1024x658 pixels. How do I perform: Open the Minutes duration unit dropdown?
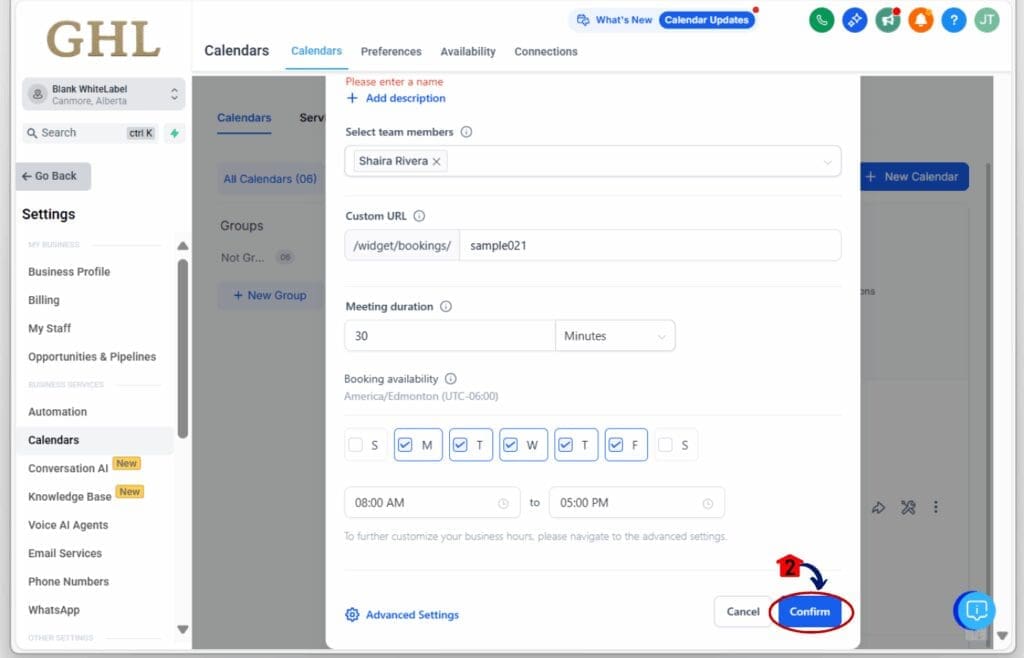(615, 336)
